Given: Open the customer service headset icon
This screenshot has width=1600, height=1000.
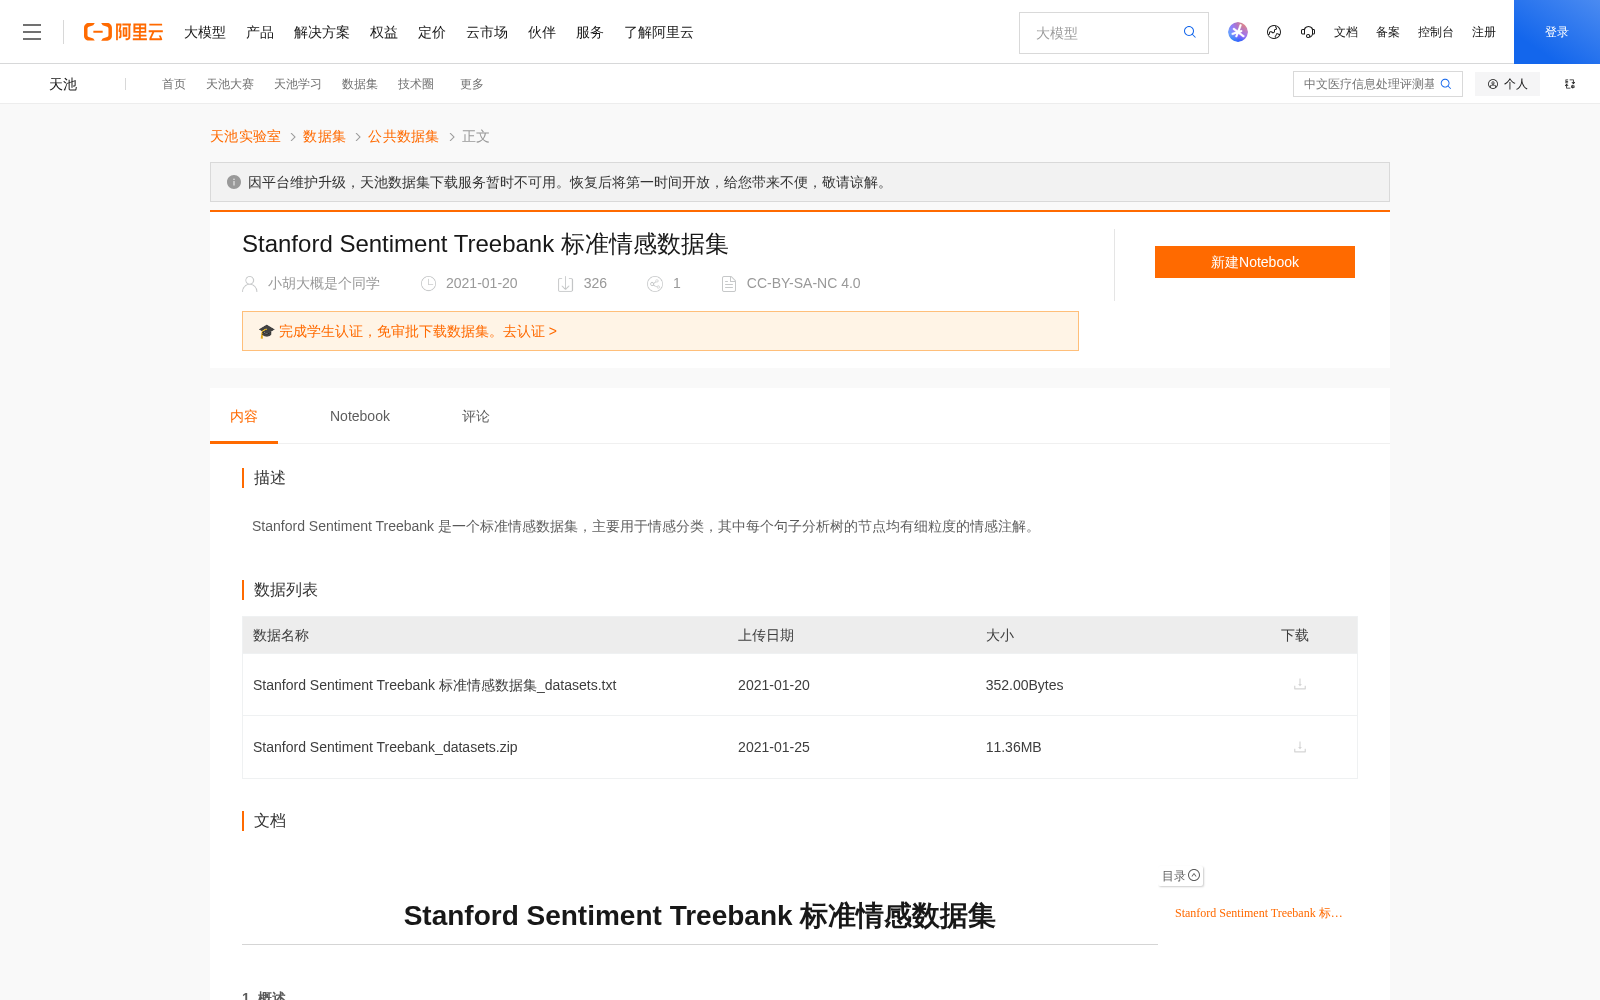Looking at the screenshot, I should (x=1308, y=32).
